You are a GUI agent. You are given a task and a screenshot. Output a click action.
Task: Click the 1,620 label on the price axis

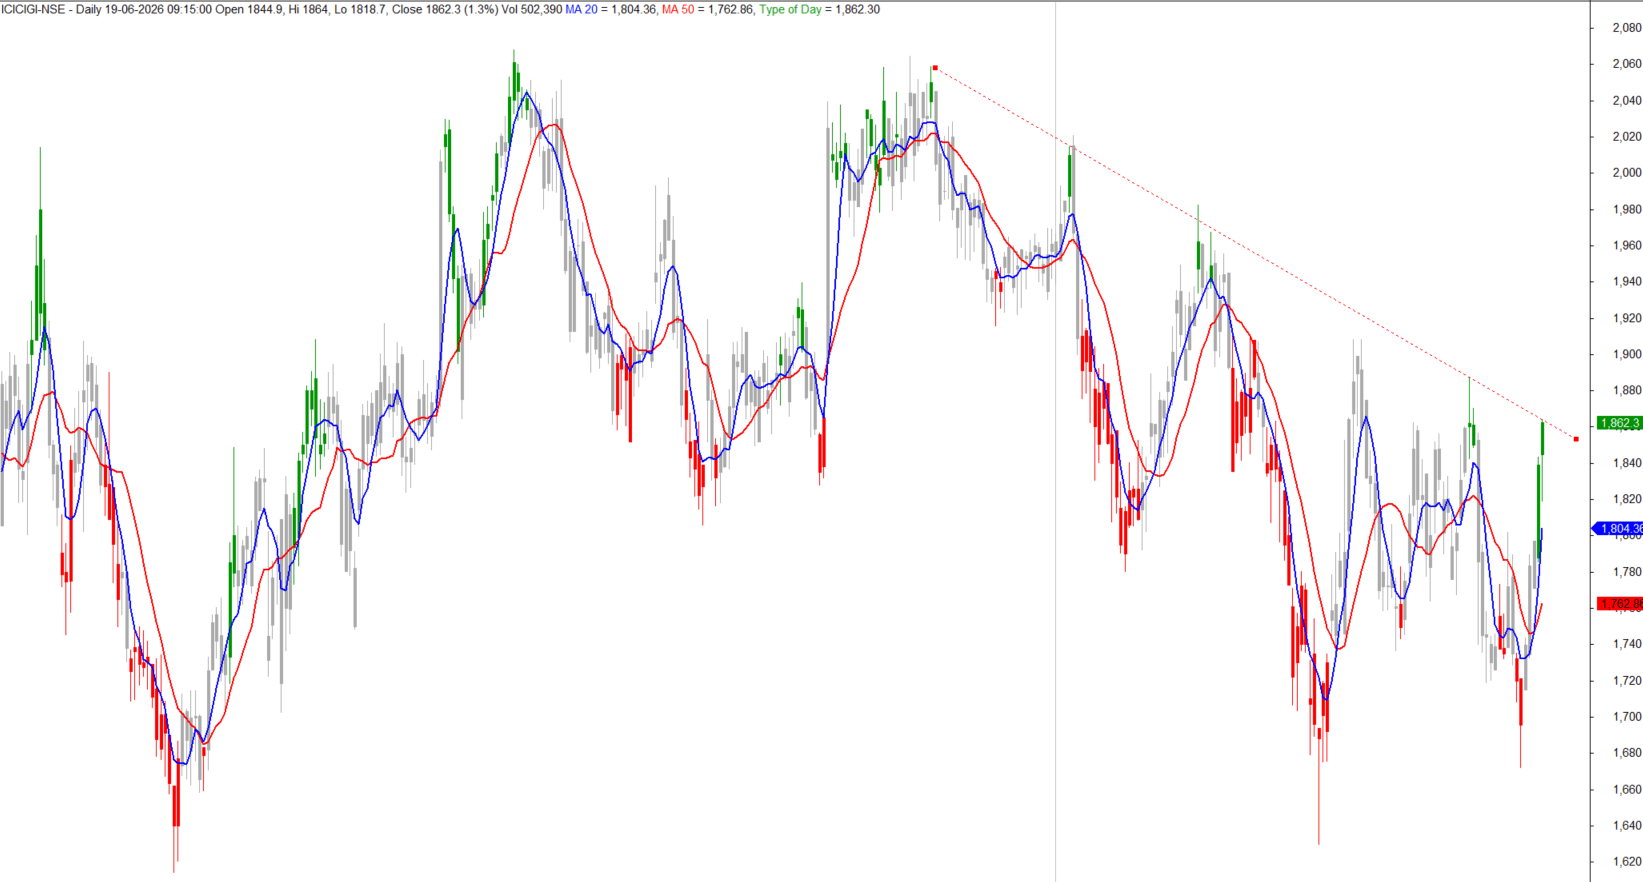click(1626, 861)
